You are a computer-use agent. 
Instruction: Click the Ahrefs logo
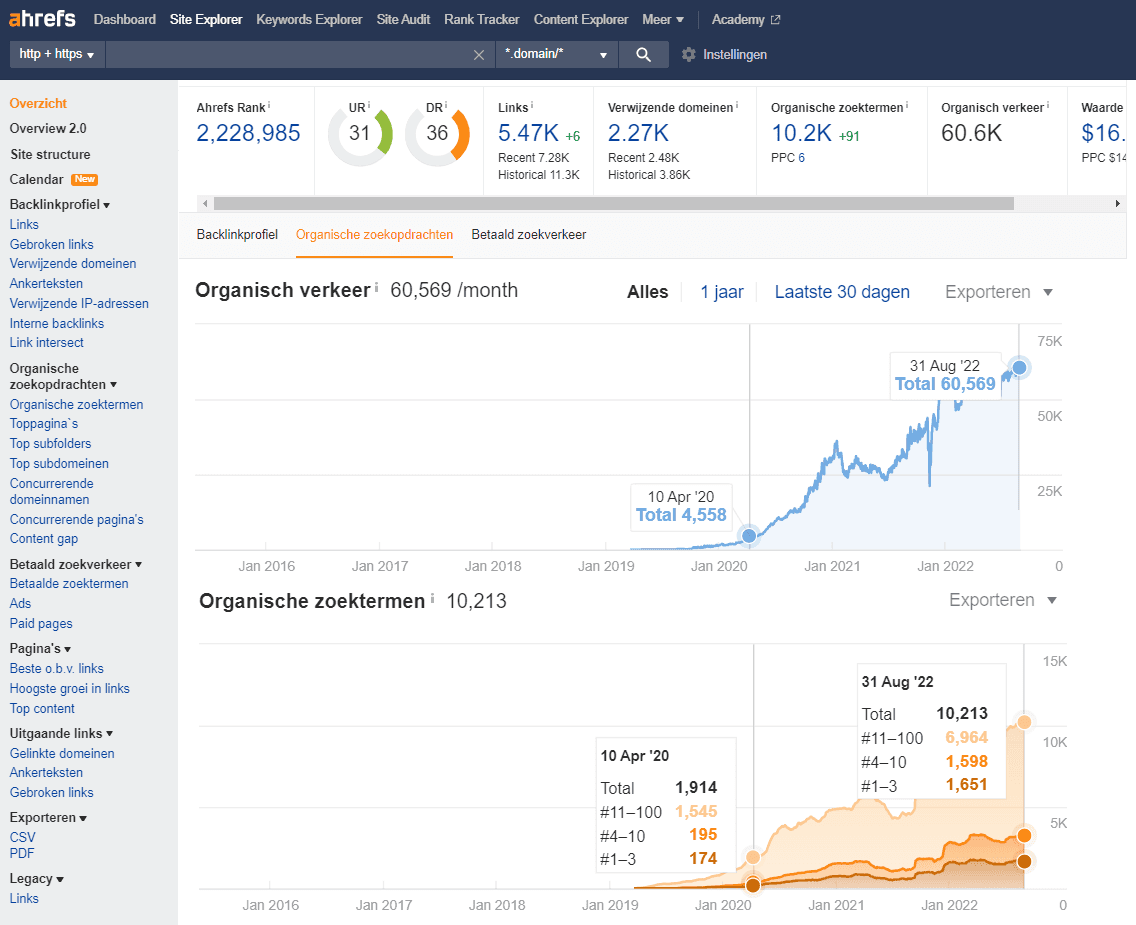coord(41,19)
